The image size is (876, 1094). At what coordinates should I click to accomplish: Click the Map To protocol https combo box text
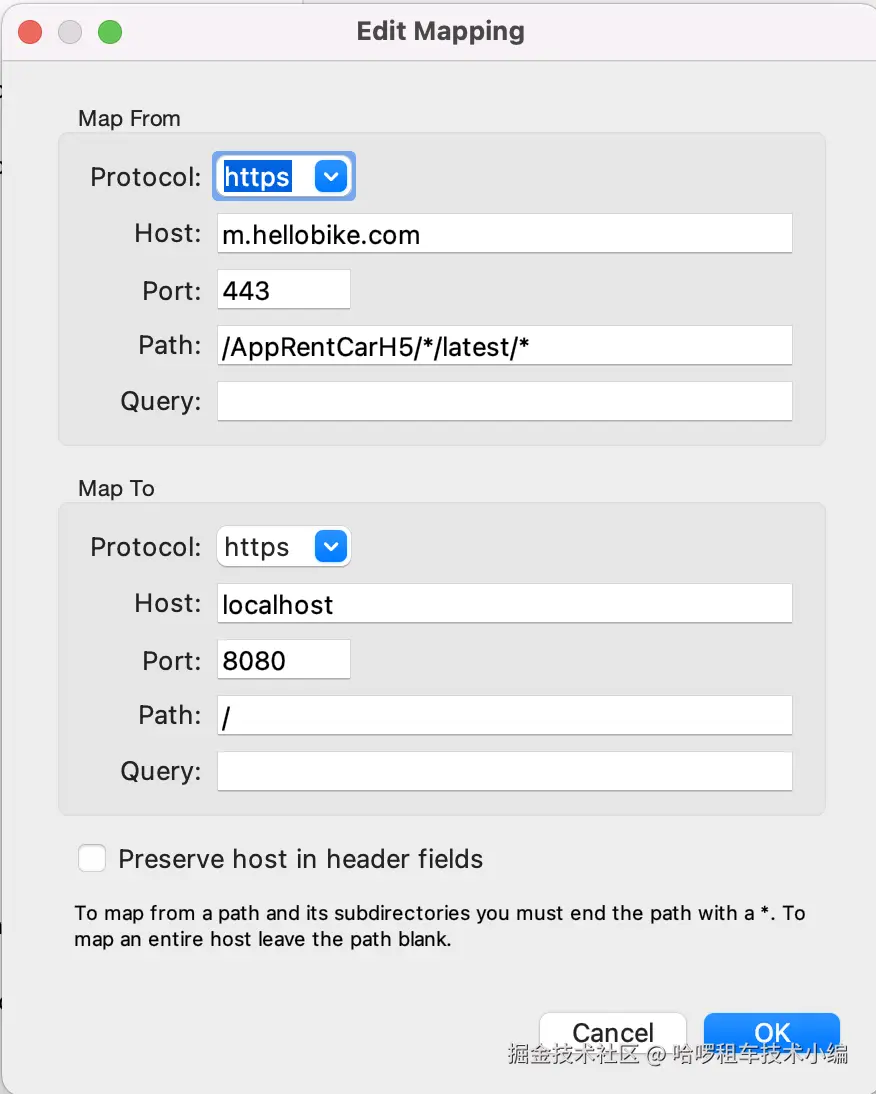(x=260, y=547)
